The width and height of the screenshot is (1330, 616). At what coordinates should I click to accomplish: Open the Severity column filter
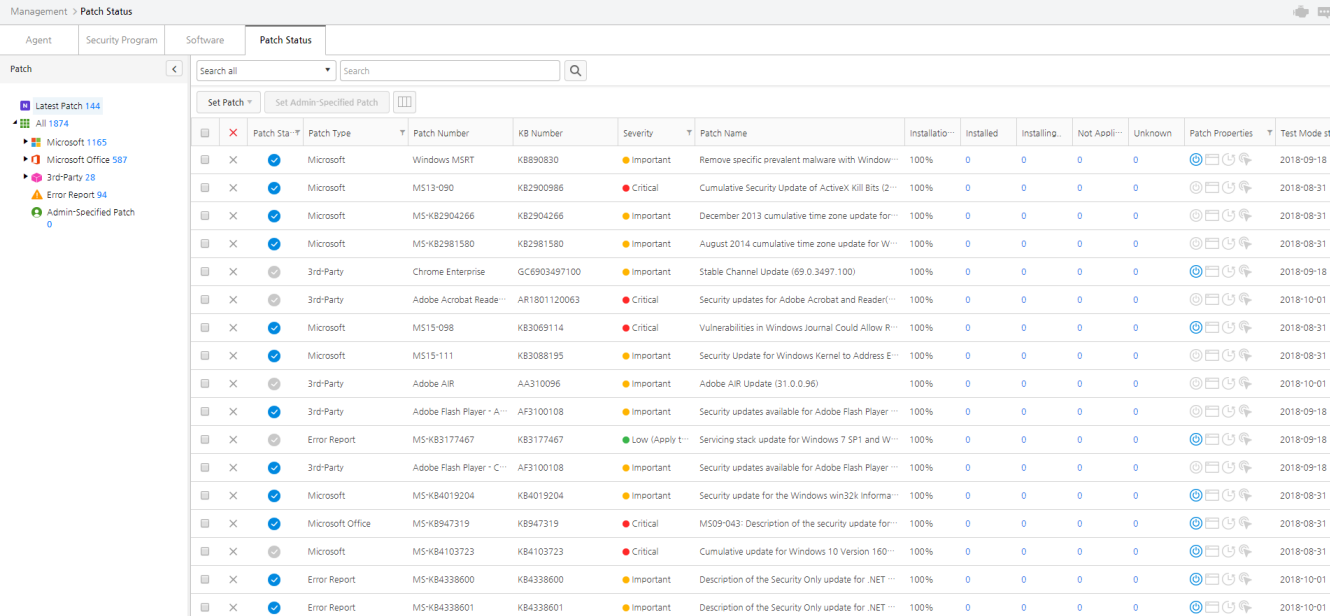[689, 133]
